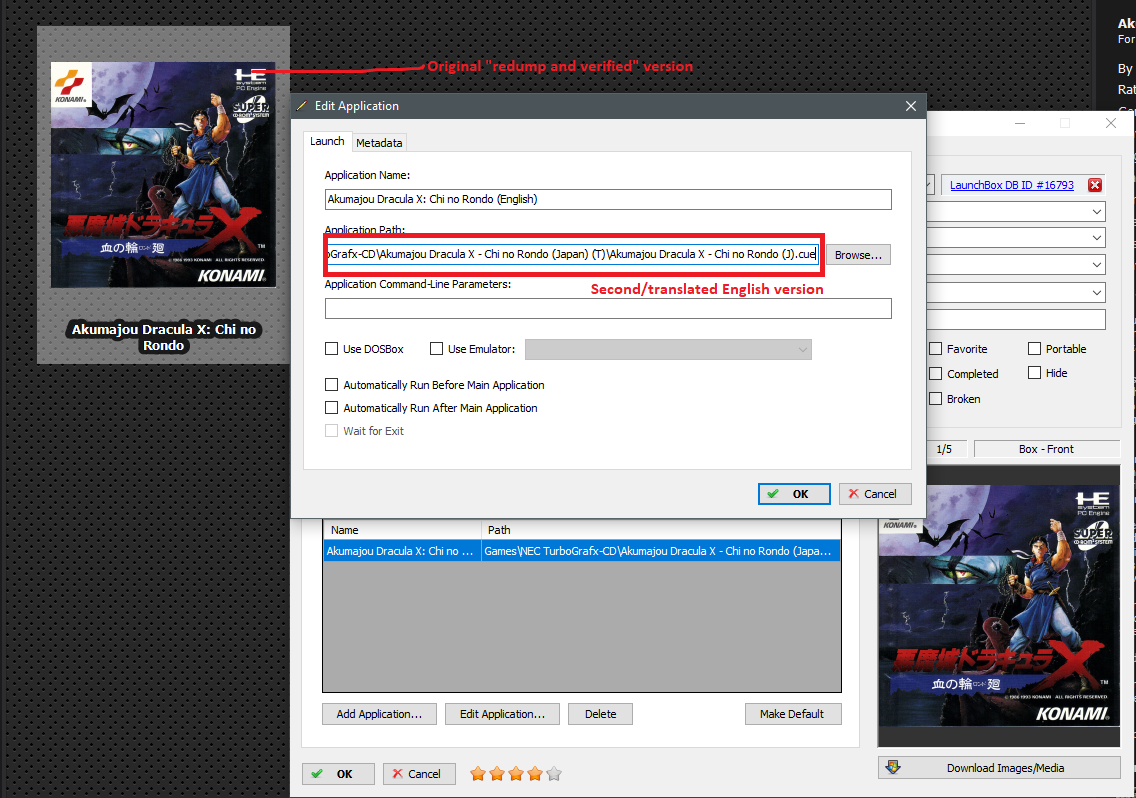Tick the Use Emulator checkbox
The height and width of the screenshot is (798, 1136).
click(436, 349)
